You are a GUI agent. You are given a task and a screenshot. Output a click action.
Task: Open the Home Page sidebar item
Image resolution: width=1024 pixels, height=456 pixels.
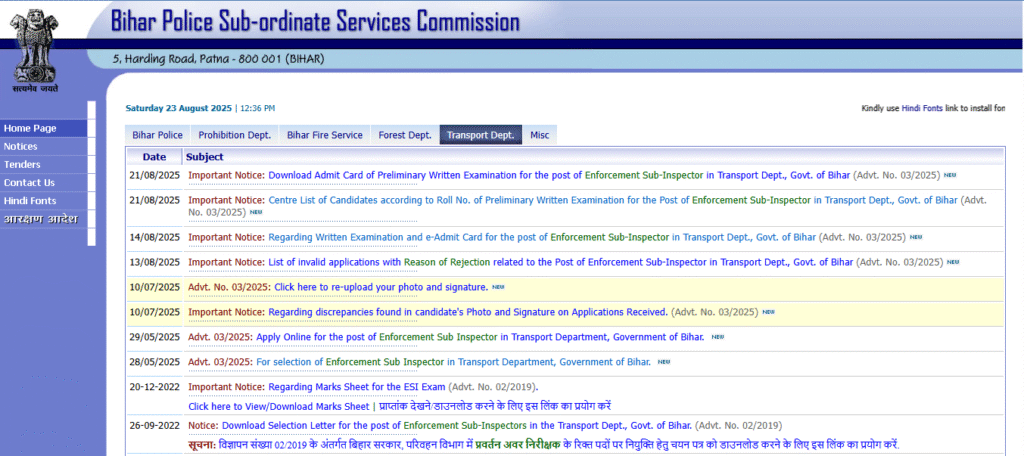coord(30,128)
